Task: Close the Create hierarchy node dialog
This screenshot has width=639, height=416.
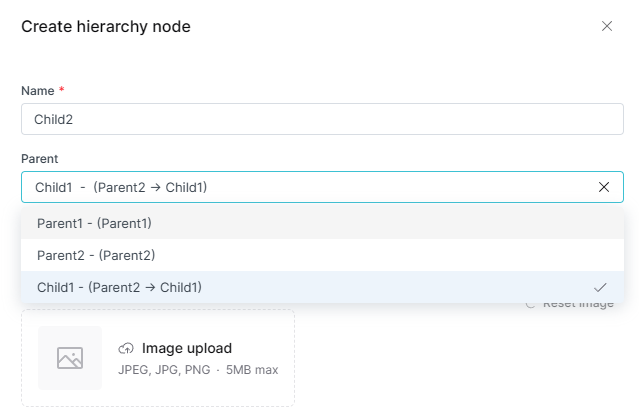Action: (606, 26)
